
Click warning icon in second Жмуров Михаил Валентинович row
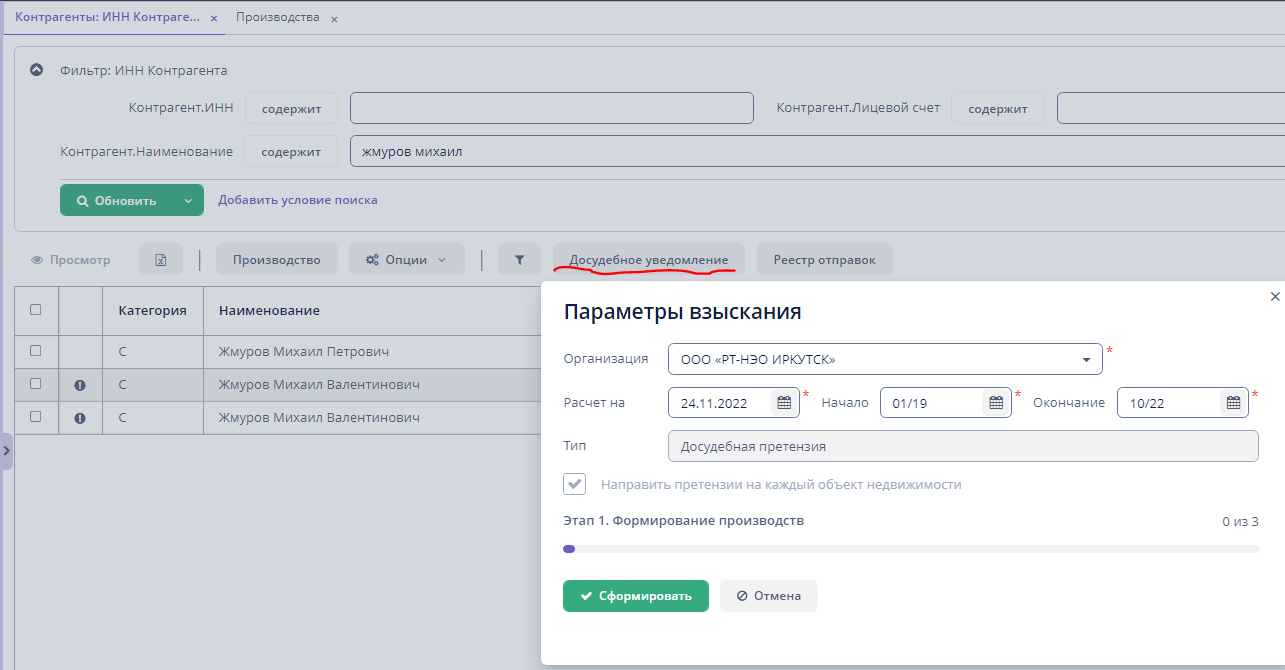[80, 418]
